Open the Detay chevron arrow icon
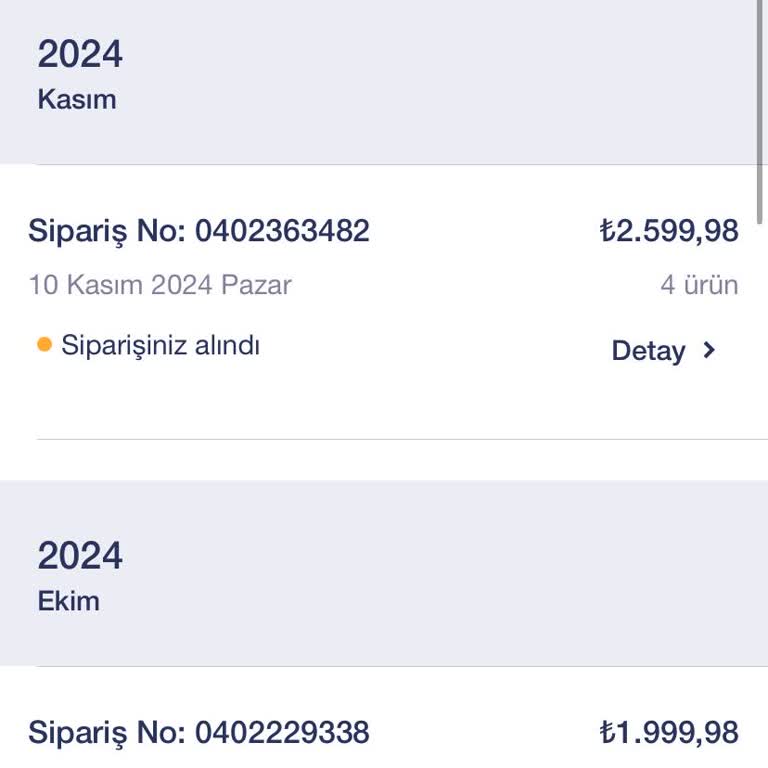The height and width of the screenshot is (768, 768). [x=709, y=350]
